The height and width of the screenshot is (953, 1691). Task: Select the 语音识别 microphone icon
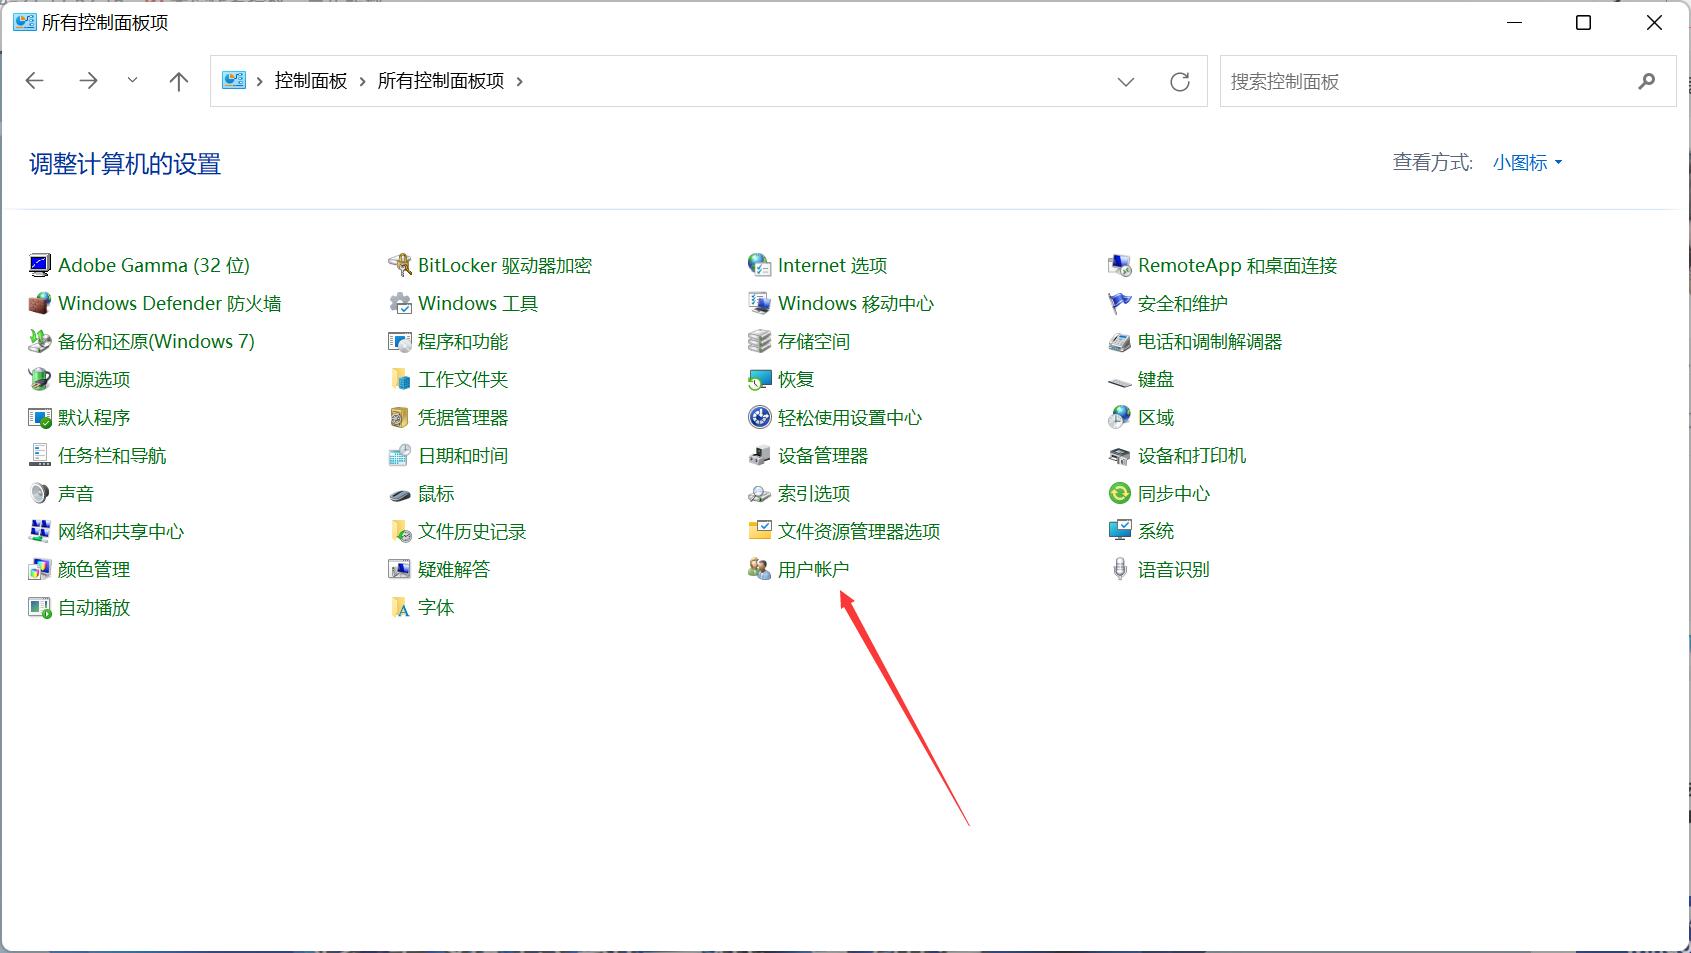click(x=1119, y=569)
